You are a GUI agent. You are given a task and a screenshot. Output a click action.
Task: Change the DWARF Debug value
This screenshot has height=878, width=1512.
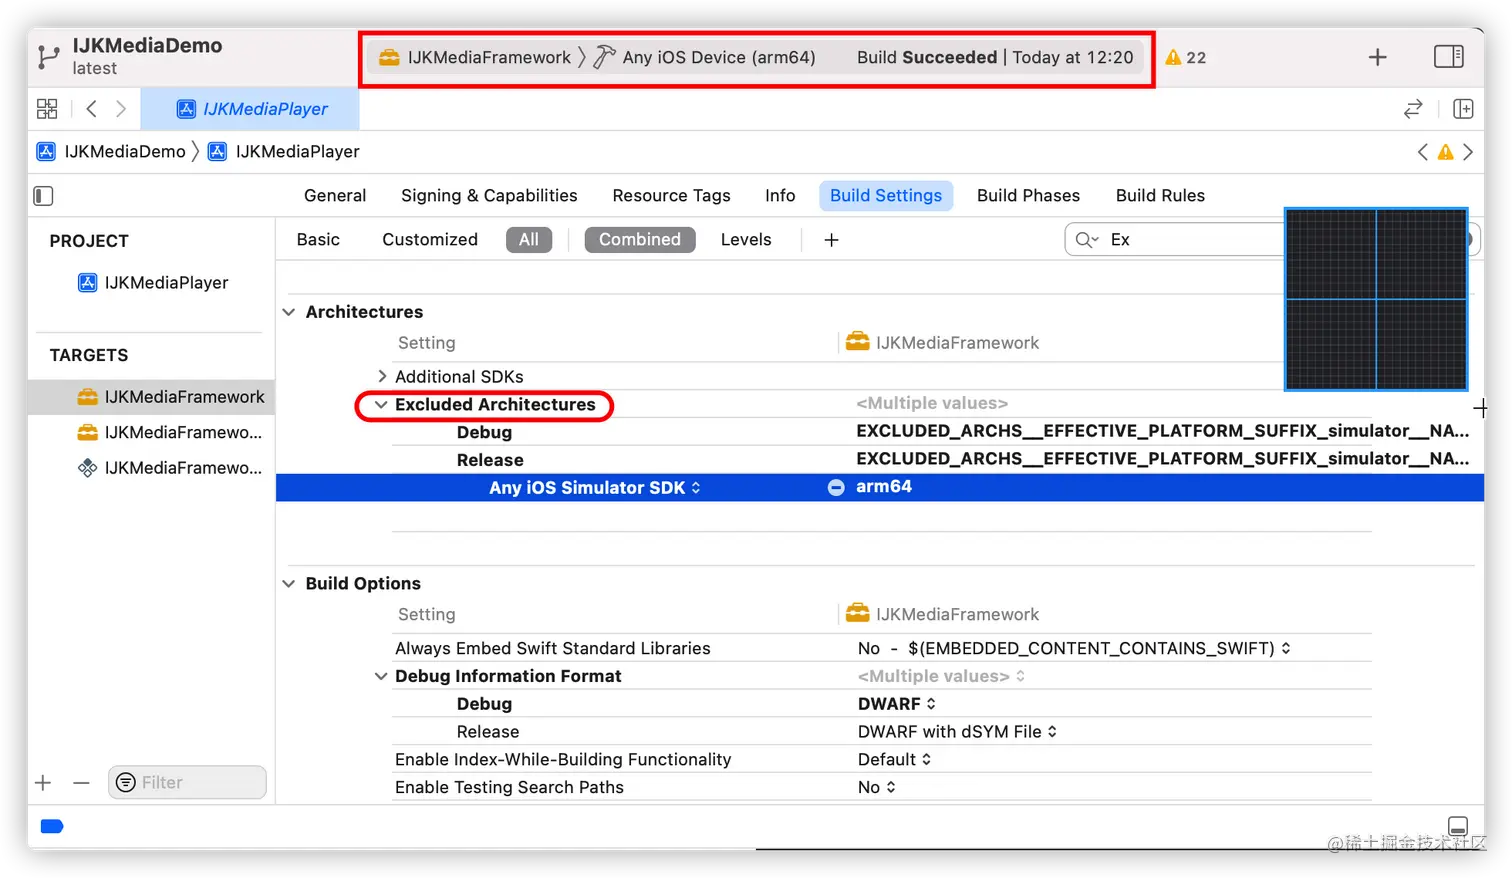pos(896,704)
